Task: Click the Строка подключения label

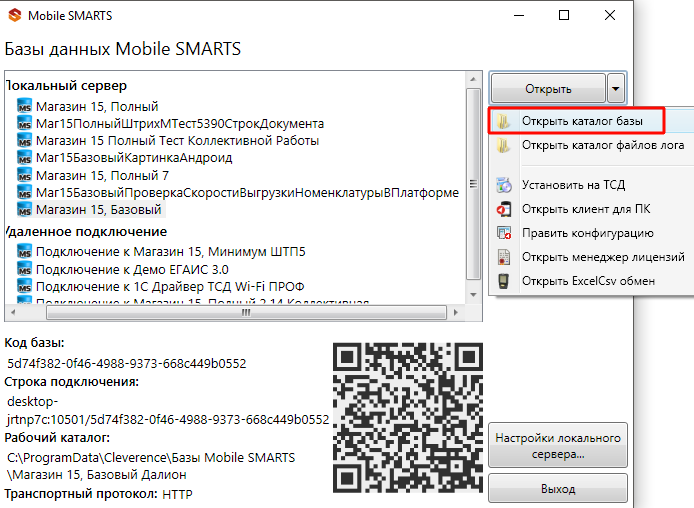Action: [x=72, y=381]
